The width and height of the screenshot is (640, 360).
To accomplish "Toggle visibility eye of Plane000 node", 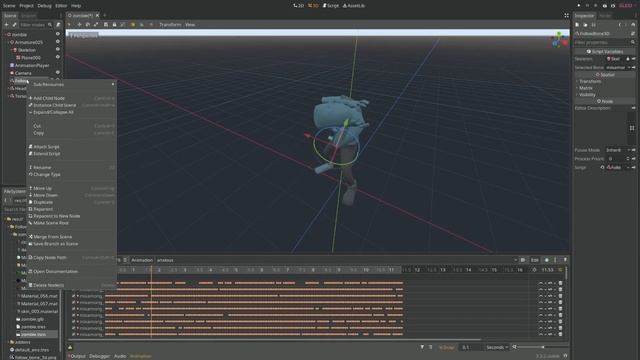I will click(58, 58).
